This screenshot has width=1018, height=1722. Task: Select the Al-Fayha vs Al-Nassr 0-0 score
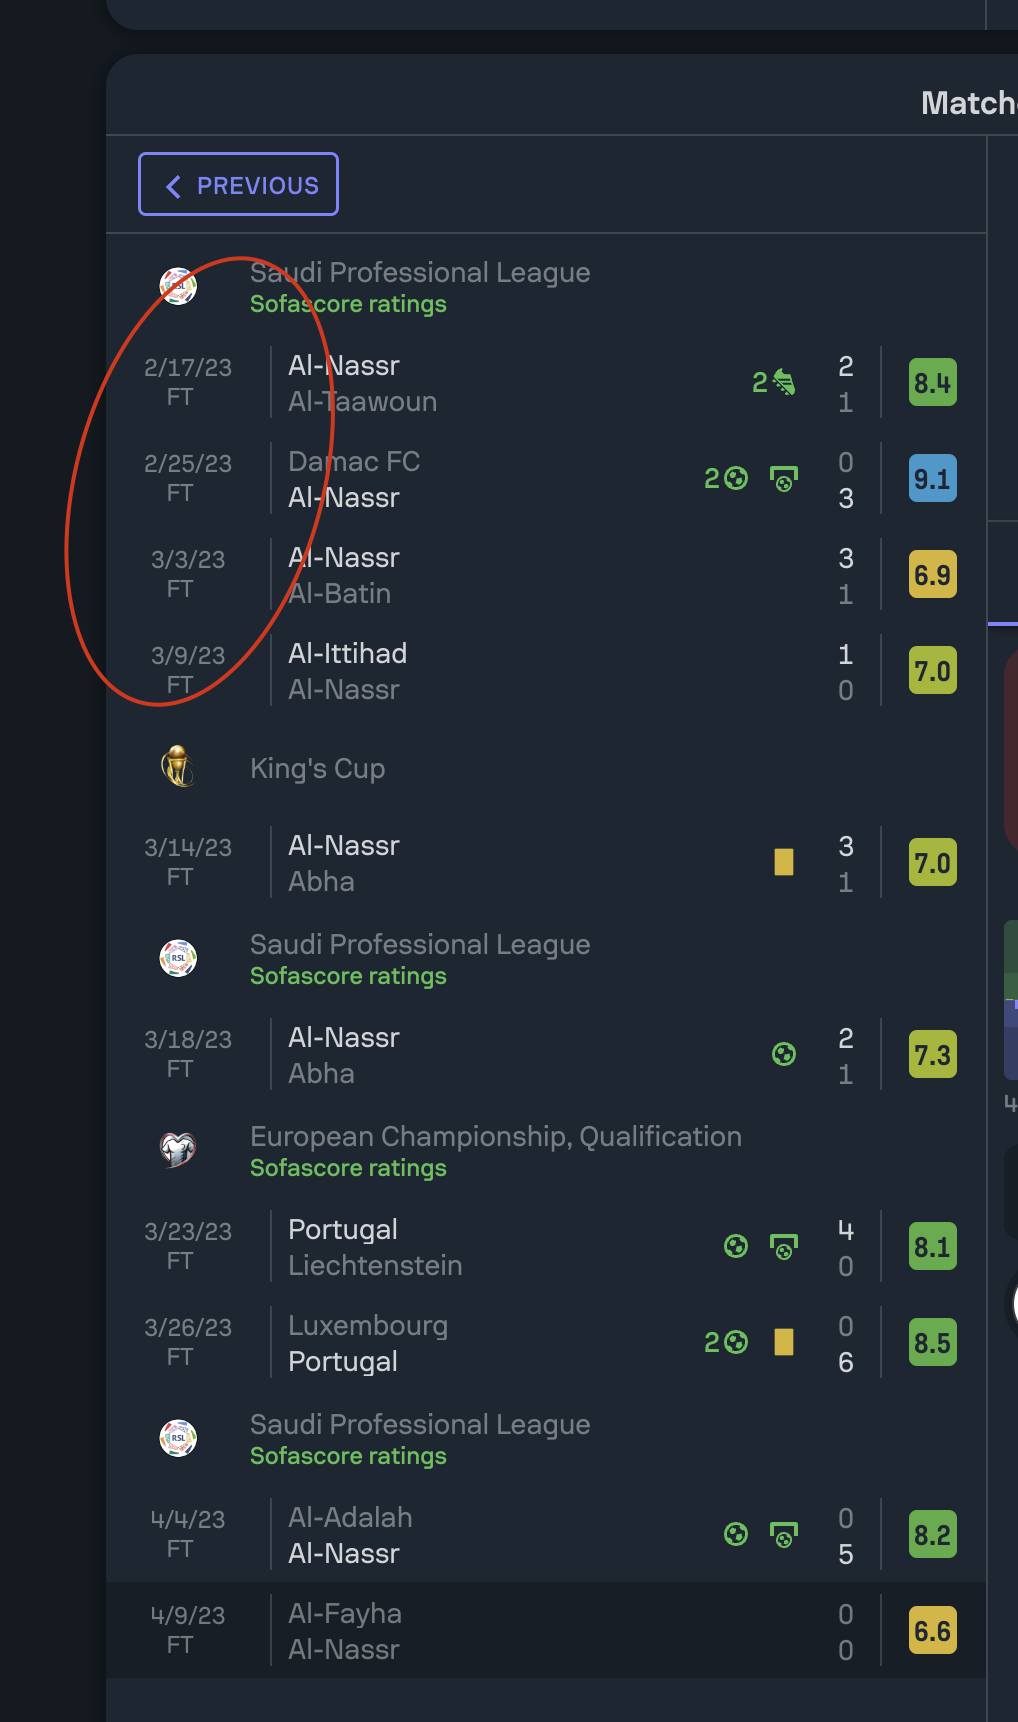click(x=845, y=1630)
